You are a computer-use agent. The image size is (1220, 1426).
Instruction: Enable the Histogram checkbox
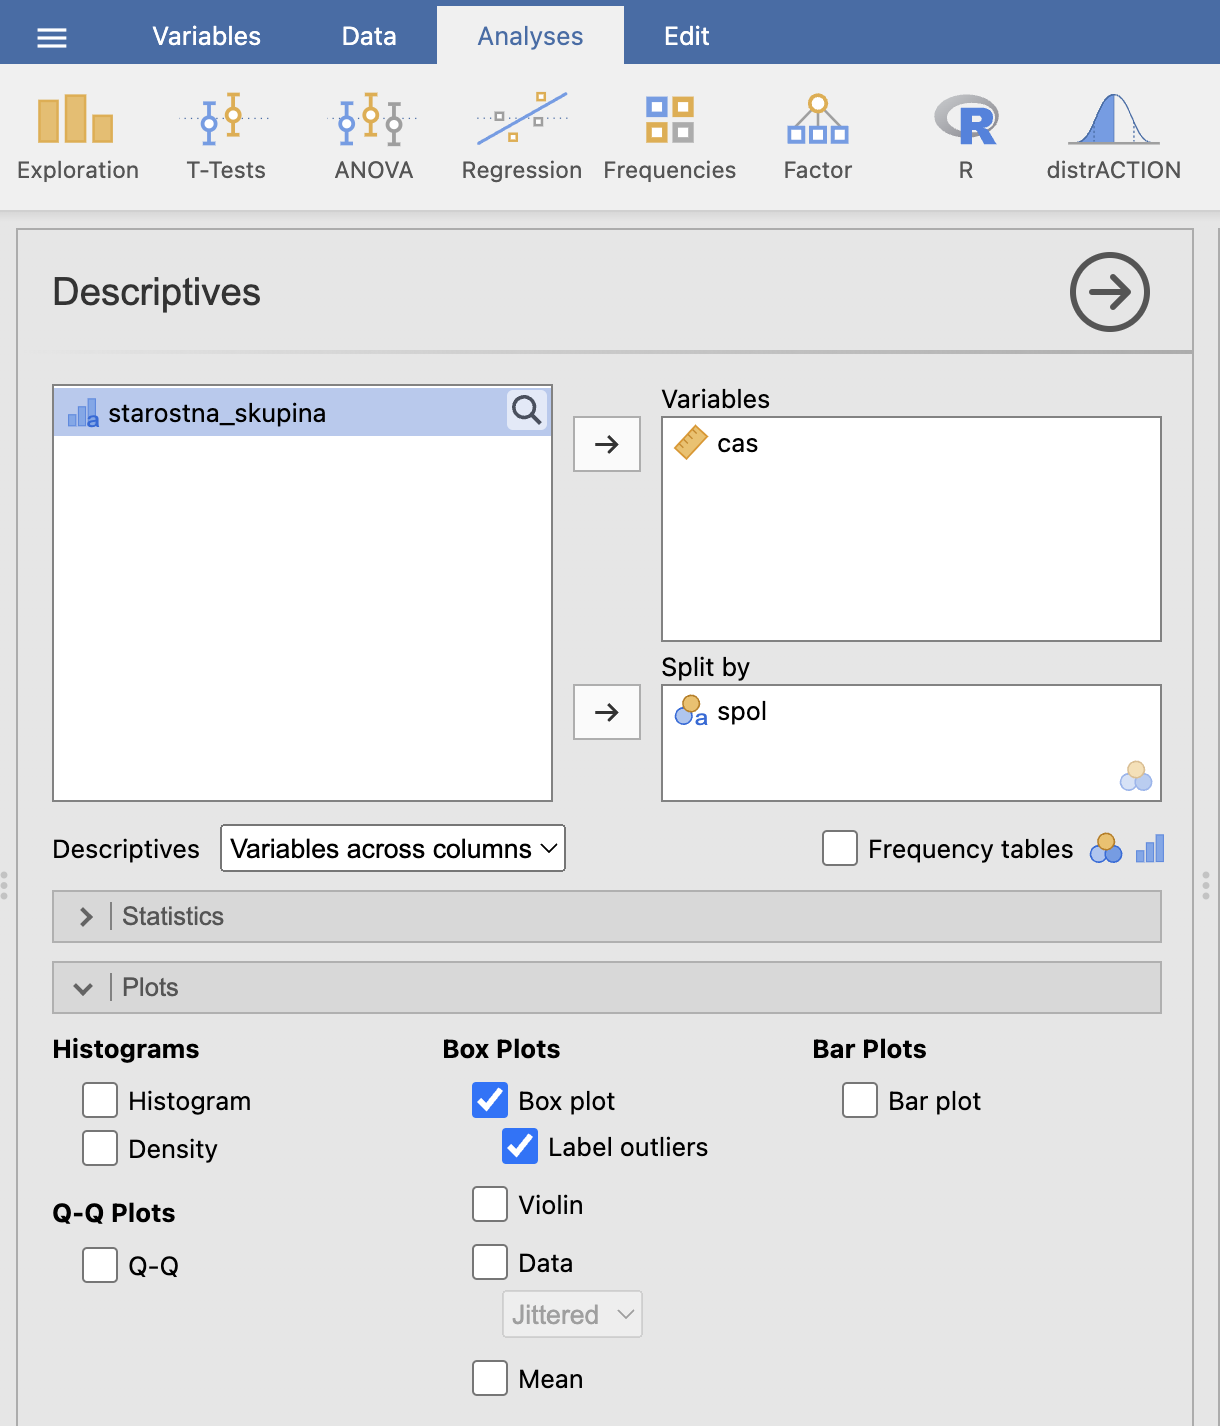point(100,1100)
